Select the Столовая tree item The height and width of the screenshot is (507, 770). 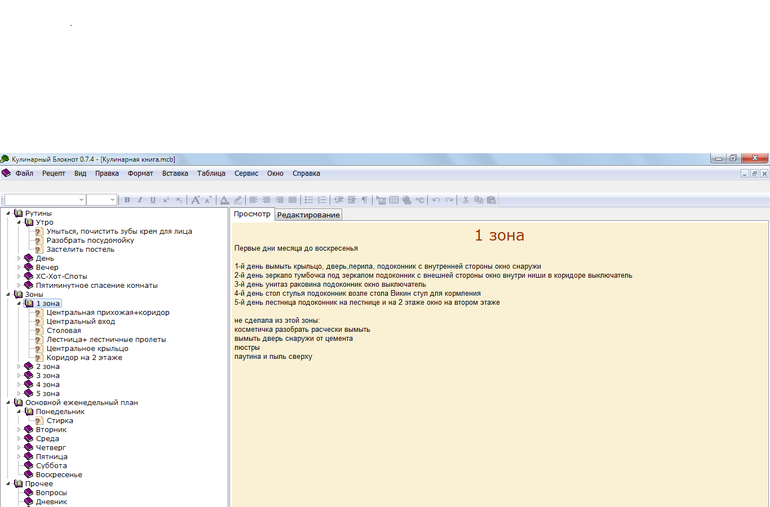coord(64,331)
